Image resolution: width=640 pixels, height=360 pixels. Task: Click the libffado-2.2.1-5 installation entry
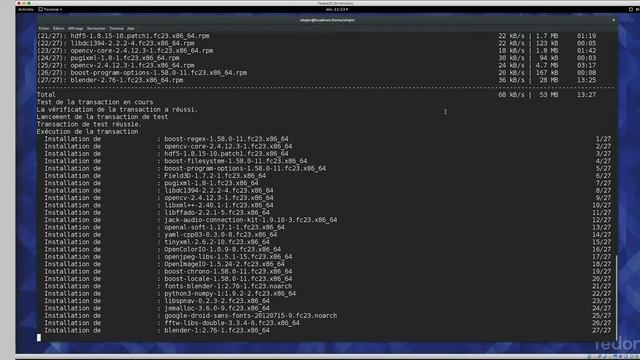click(x=217, y=212)
